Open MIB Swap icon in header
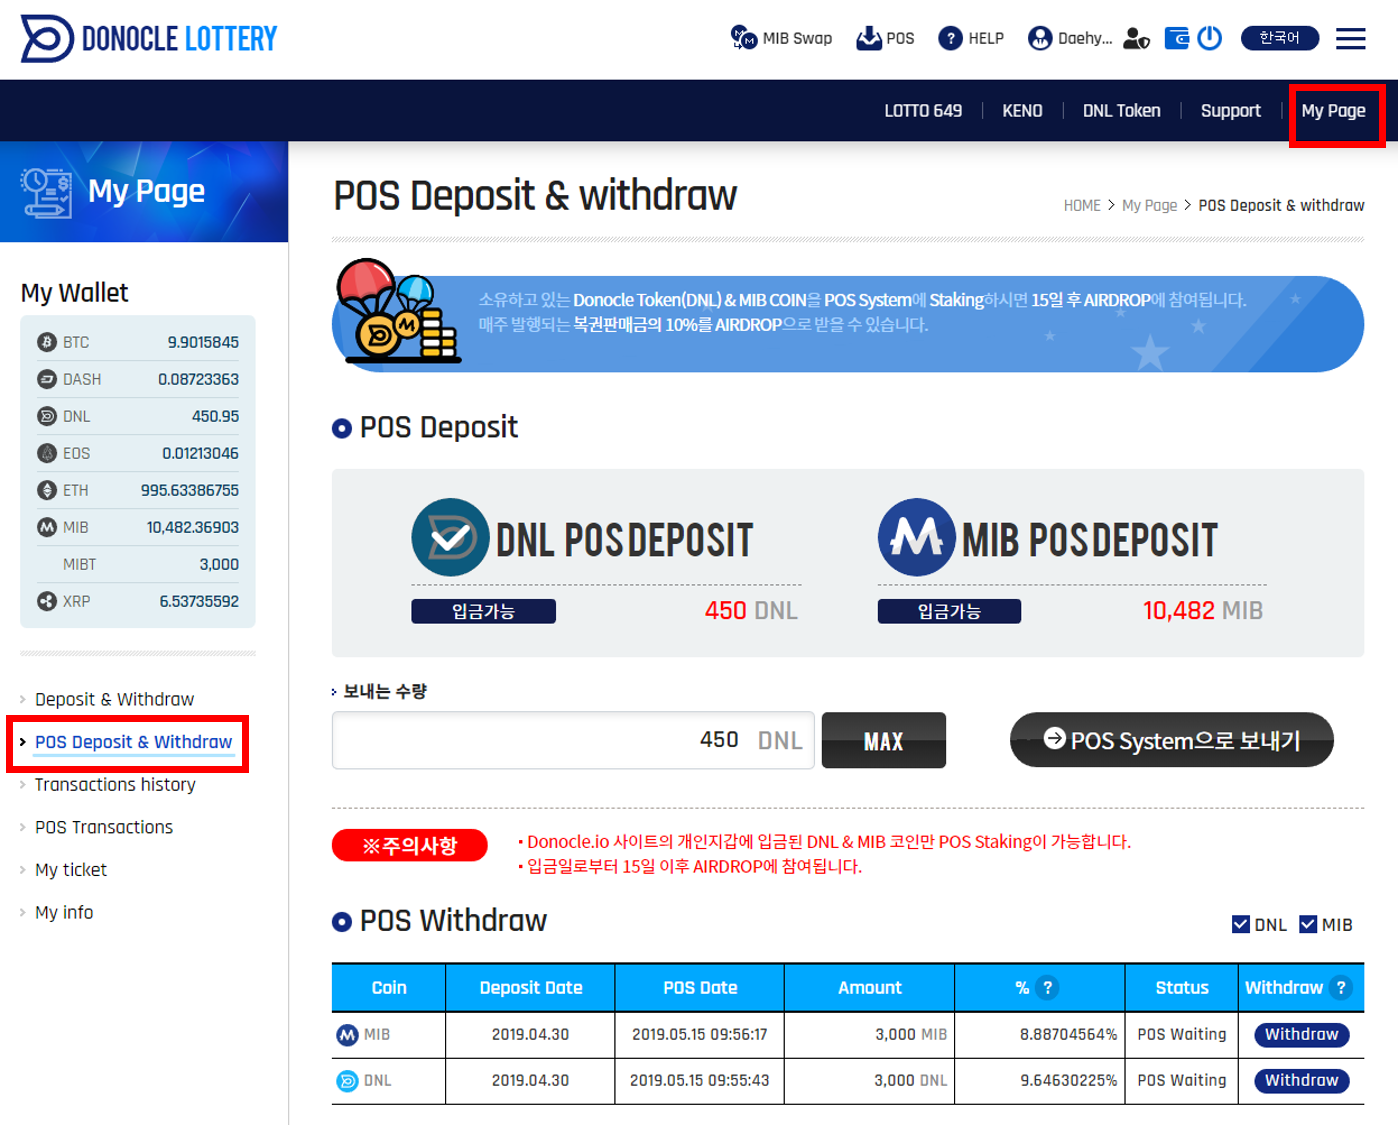This screenshot has width=1398, height=1125. pyautogui.click(x=743, y=38)
